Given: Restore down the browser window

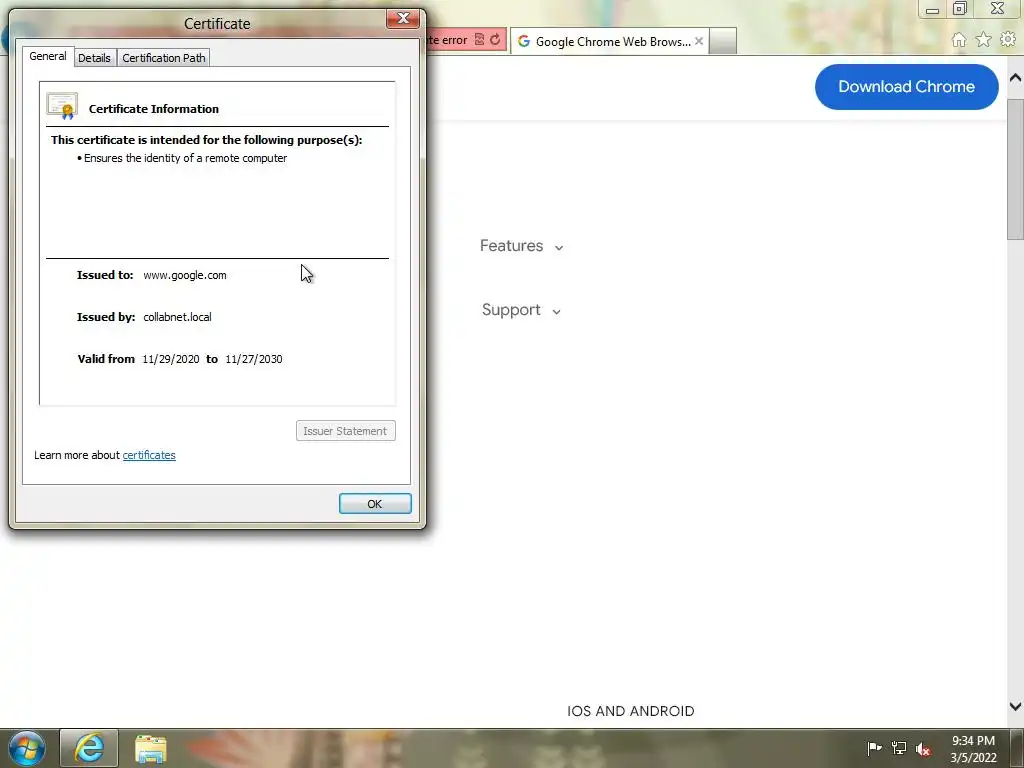Looking at the screenshot, I should coord(960,8).
